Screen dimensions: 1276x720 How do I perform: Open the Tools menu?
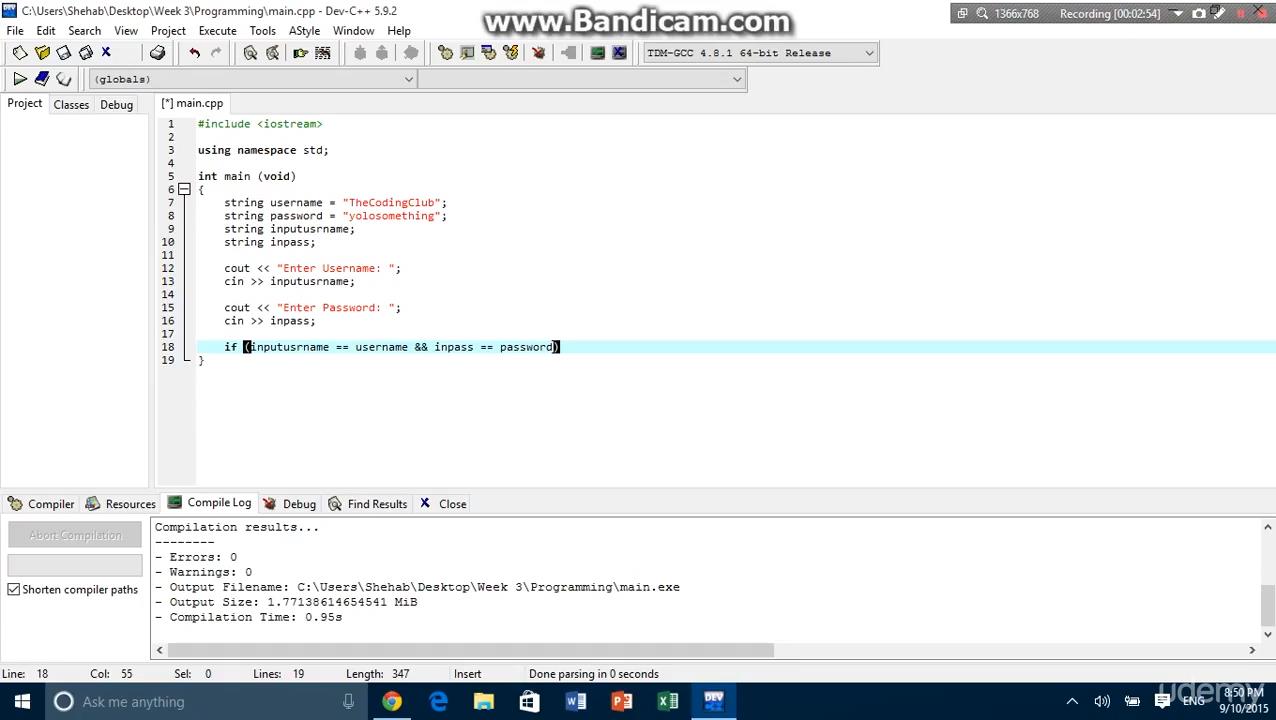pos(263,31)
